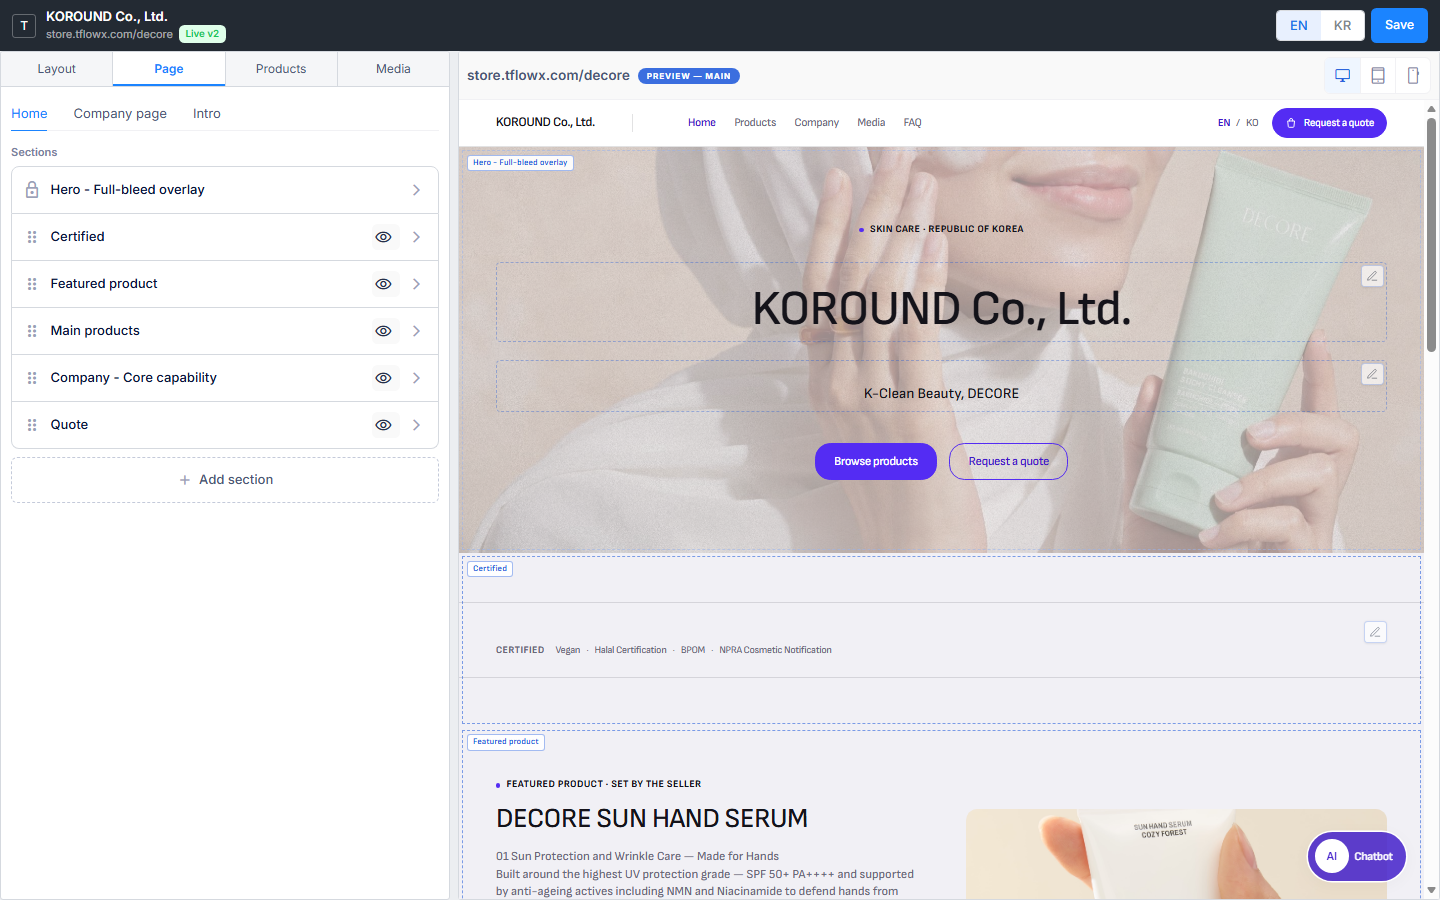Viewport: 1440px width, 900px height.
Task: Open the Products tab
Action: tap(281, 69)
